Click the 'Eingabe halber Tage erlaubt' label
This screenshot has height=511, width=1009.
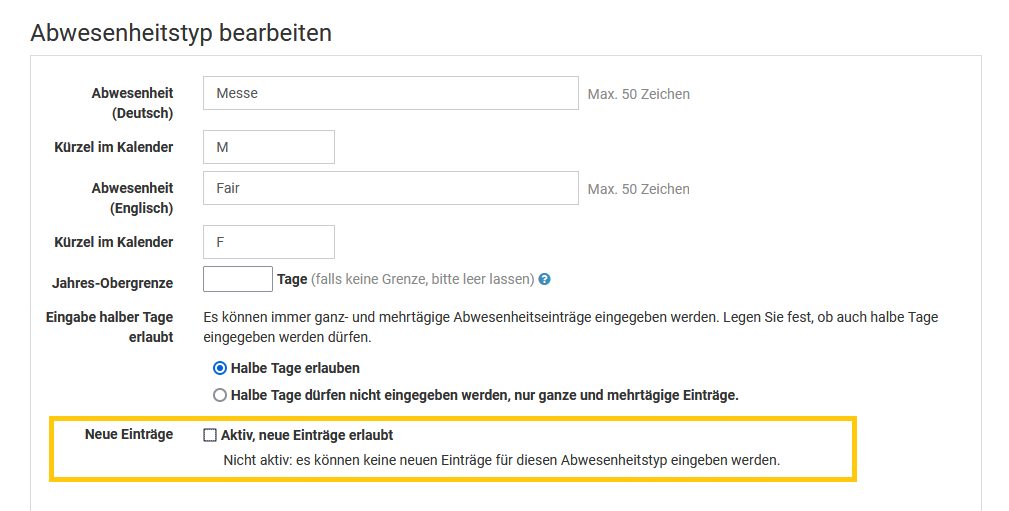tap(110, 327)
